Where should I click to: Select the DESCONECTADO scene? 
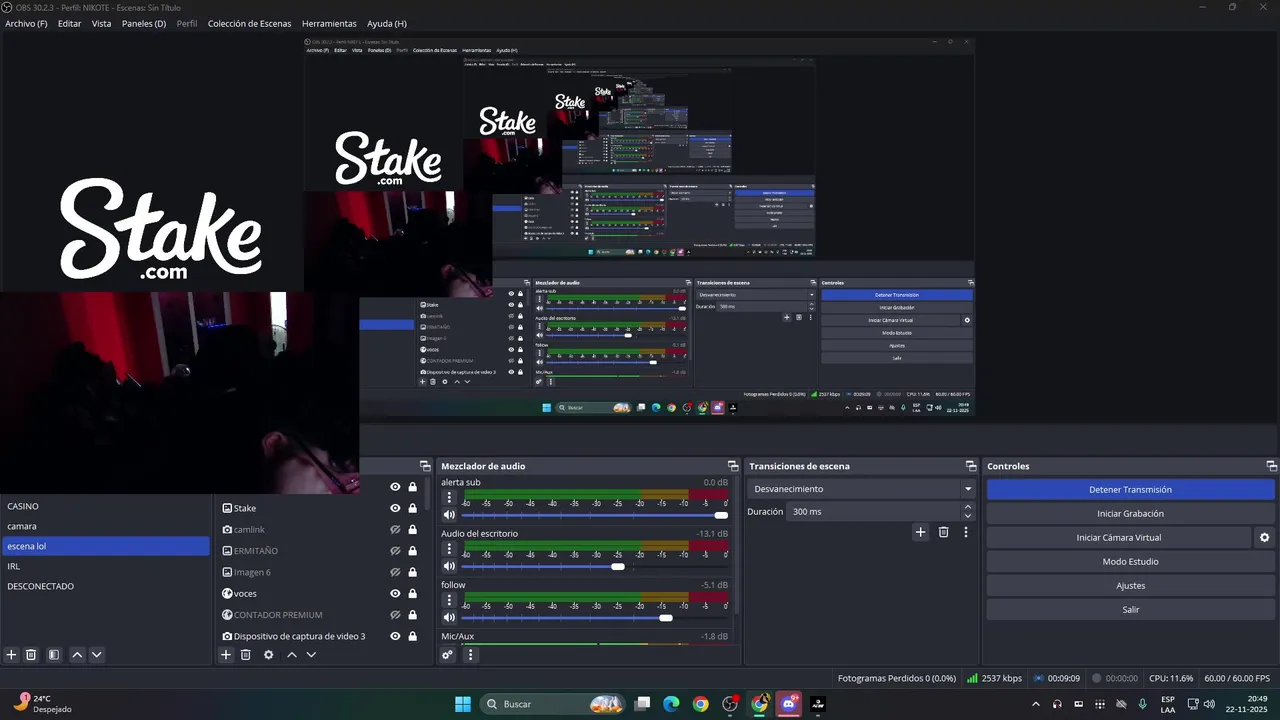point(105,586)
